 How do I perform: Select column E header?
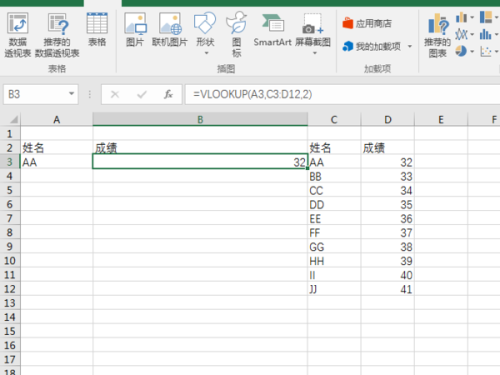coord(441,119)
